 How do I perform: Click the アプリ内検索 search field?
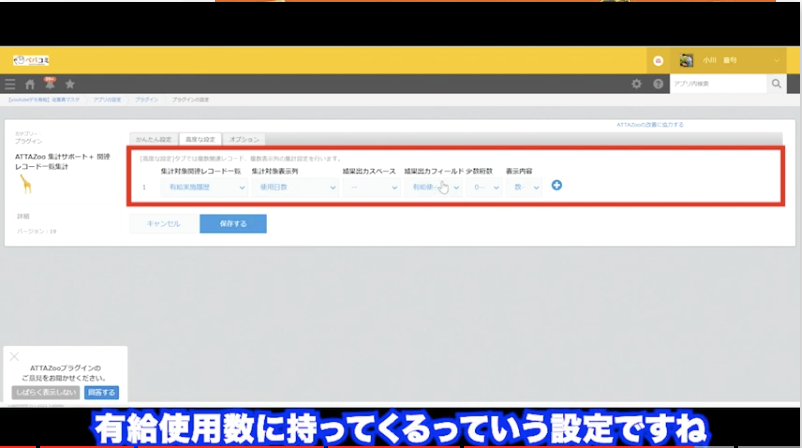(717, 85)
